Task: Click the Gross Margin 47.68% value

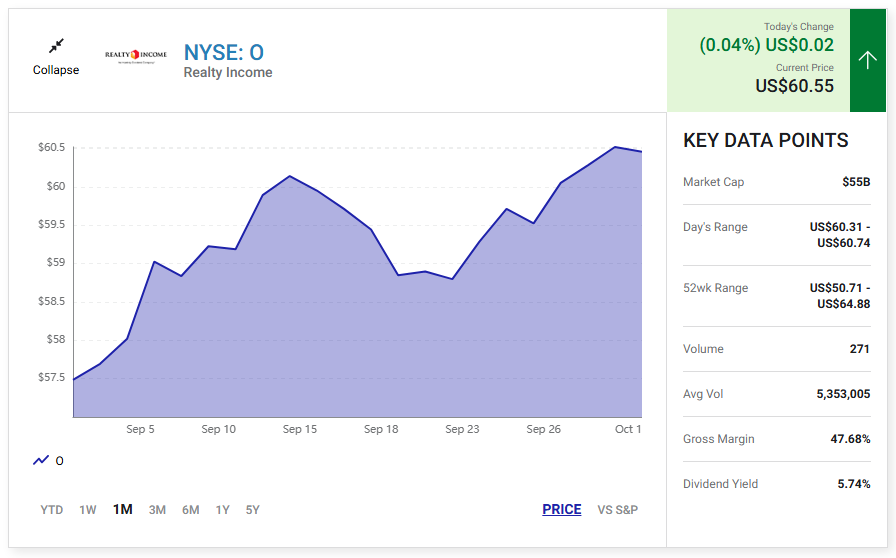Action: 850,439
